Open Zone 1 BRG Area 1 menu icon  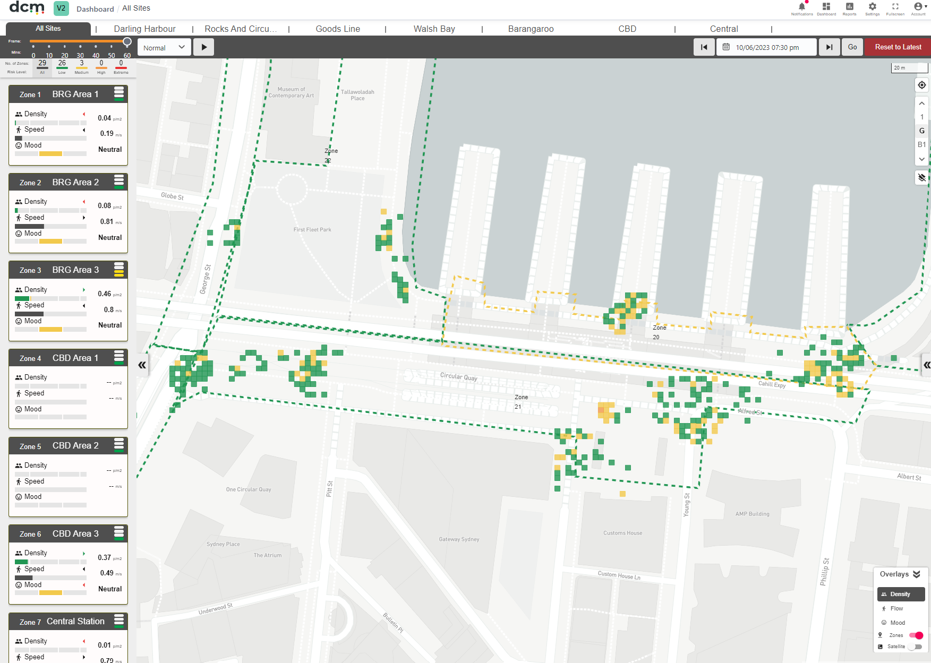pyautogui.click(x=119, y=93)
